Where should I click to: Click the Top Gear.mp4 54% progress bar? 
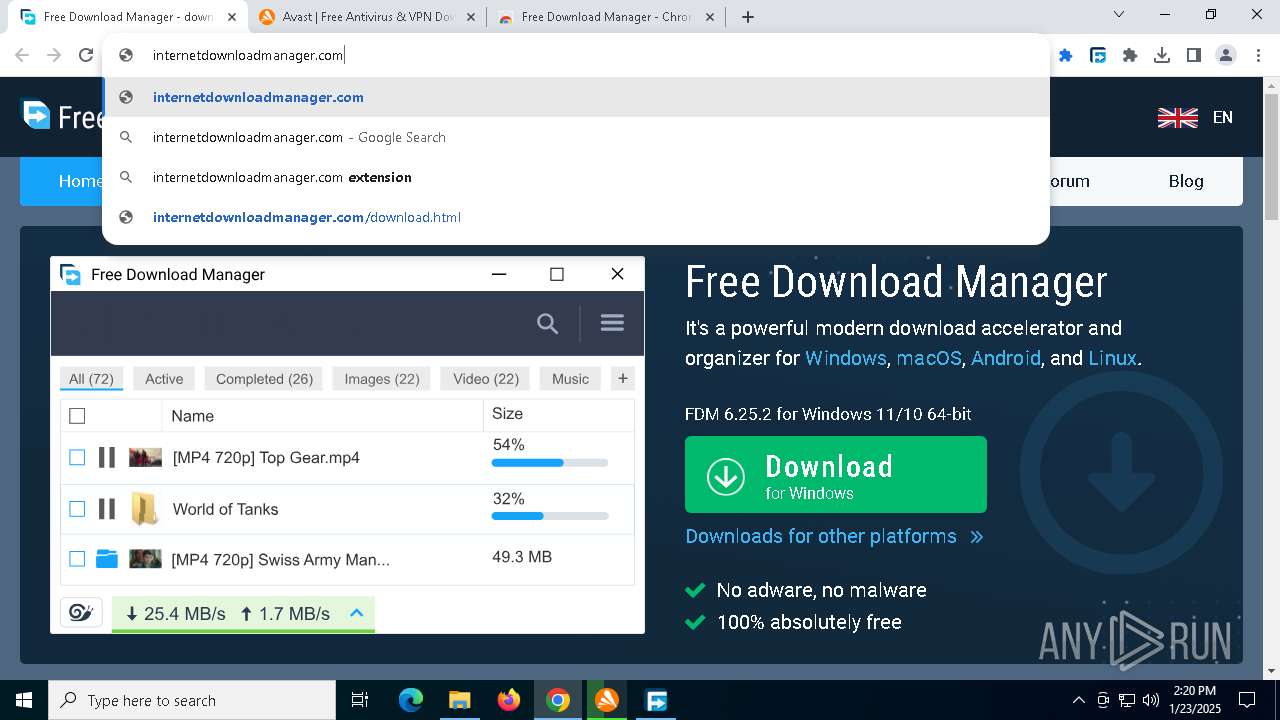coord(550,463)
